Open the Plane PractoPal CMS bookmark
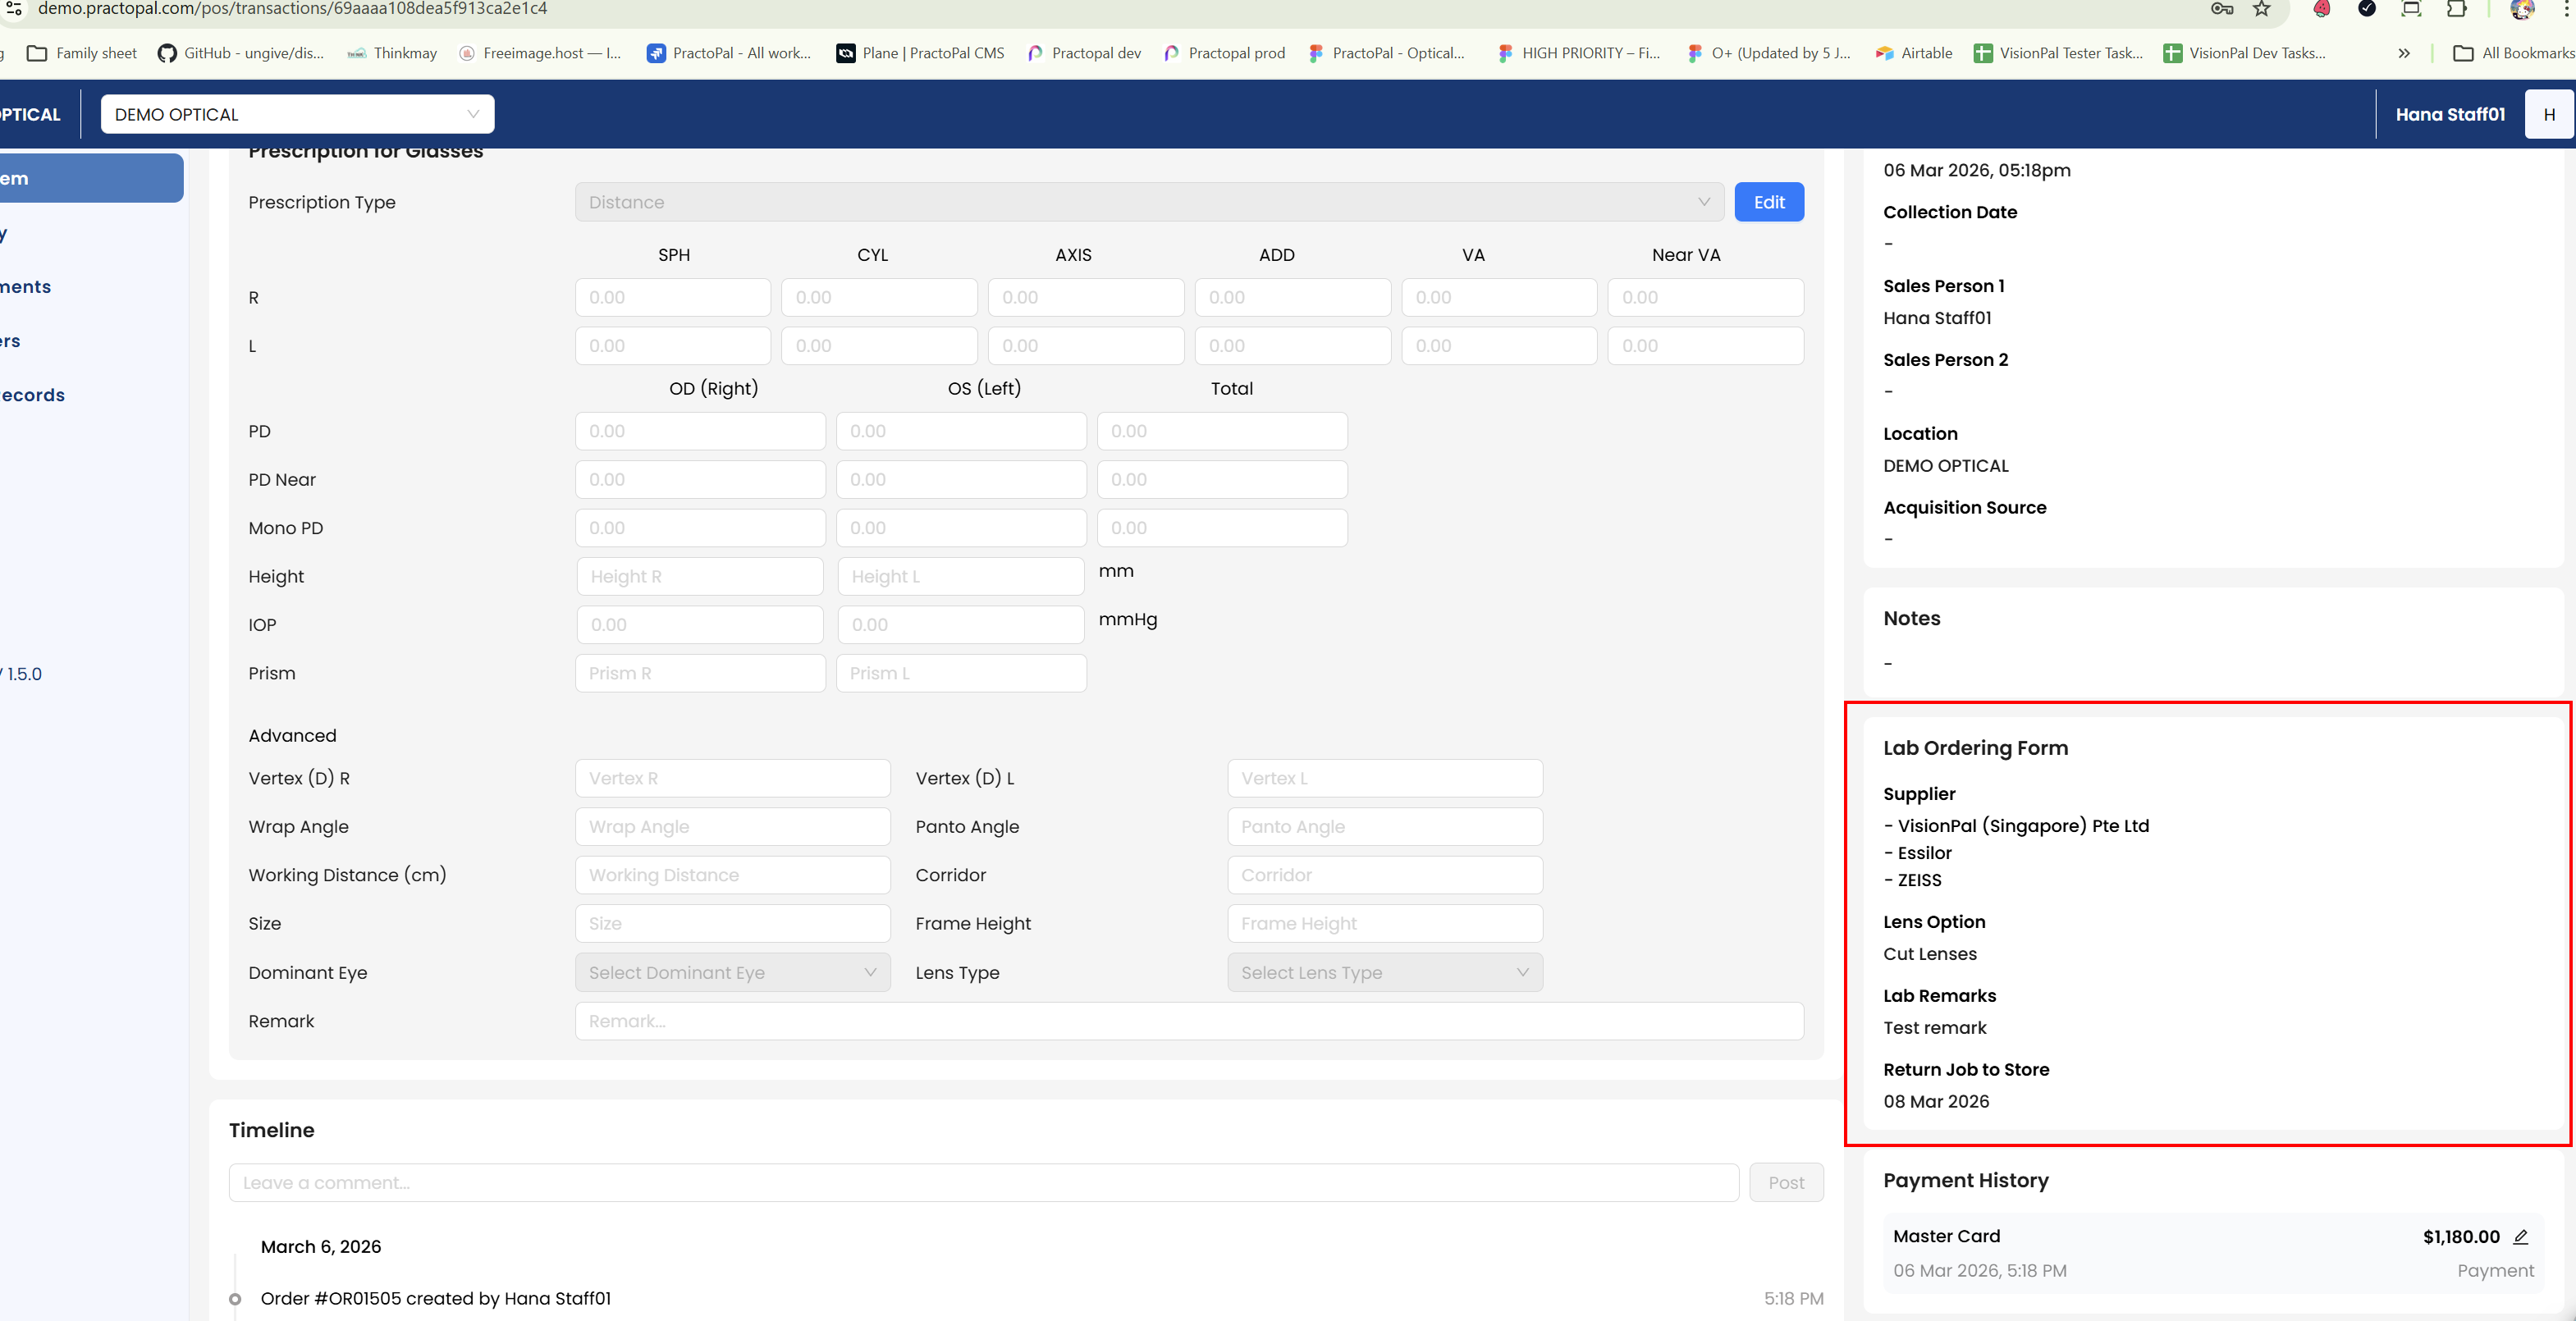2576x1321 pixels. (x=920, y=53)
